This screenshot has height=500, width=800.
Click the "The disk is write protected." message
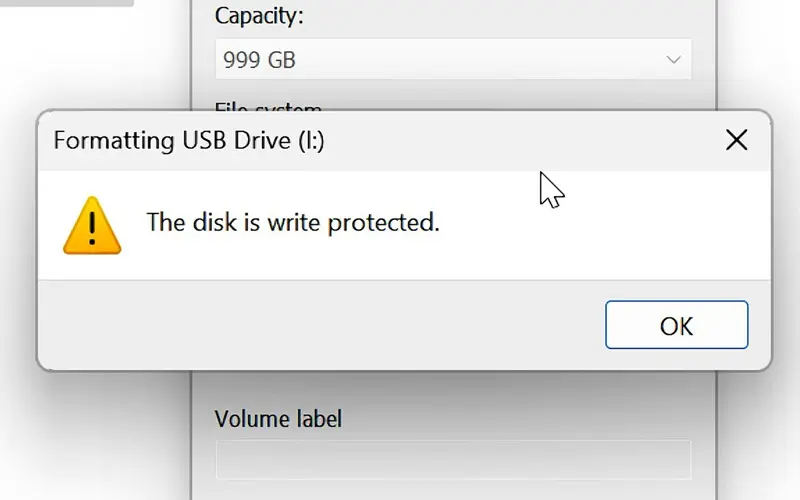293,221
